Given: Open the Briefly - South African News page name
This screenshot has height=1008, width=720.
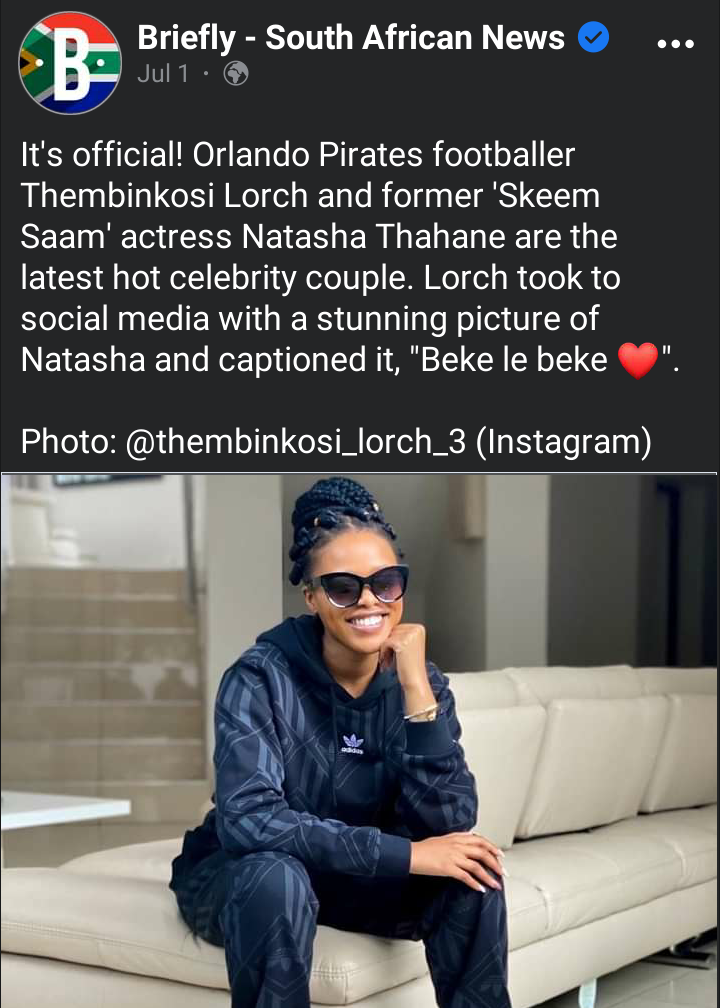Looking at the screenshot, I should (351, 37).
